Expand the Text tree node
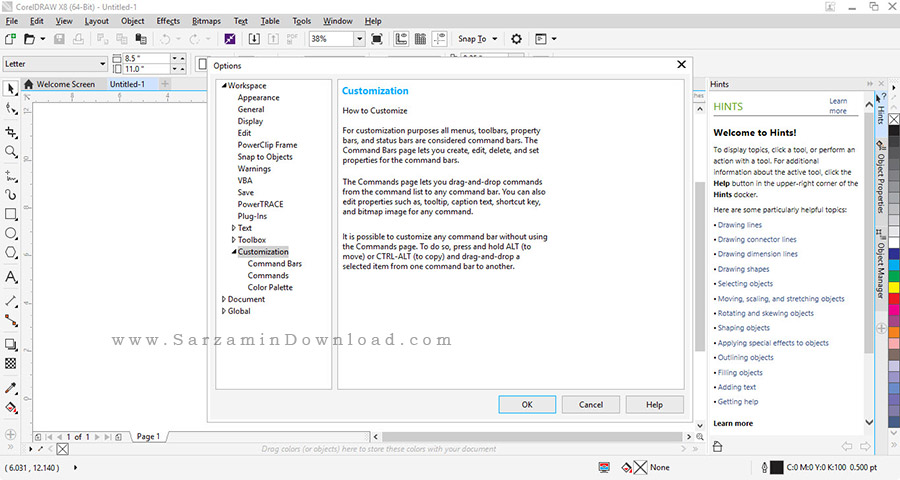This screenshot has height=480, width=900. 234,228
